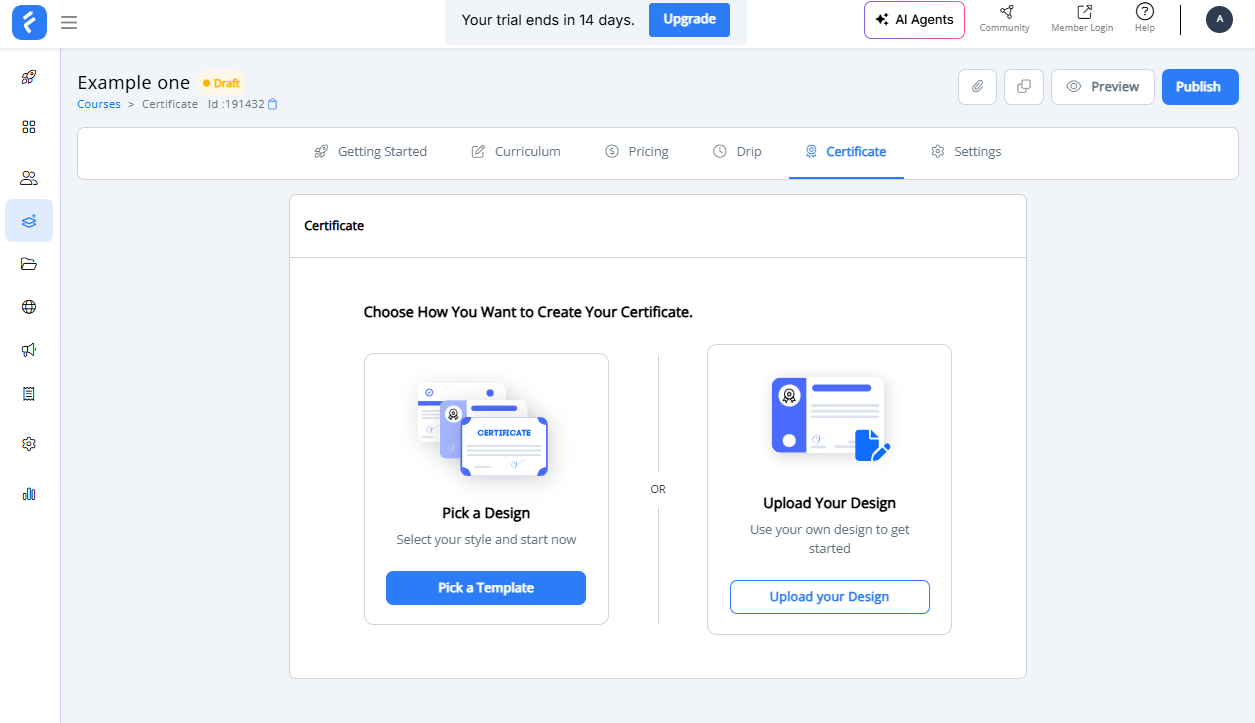Image resolution: width=1255 pixels, height=723 pixels.
Task: Click the Upgrade button in the trial banner
Action: pyautogui.click(x=689, y=19)
